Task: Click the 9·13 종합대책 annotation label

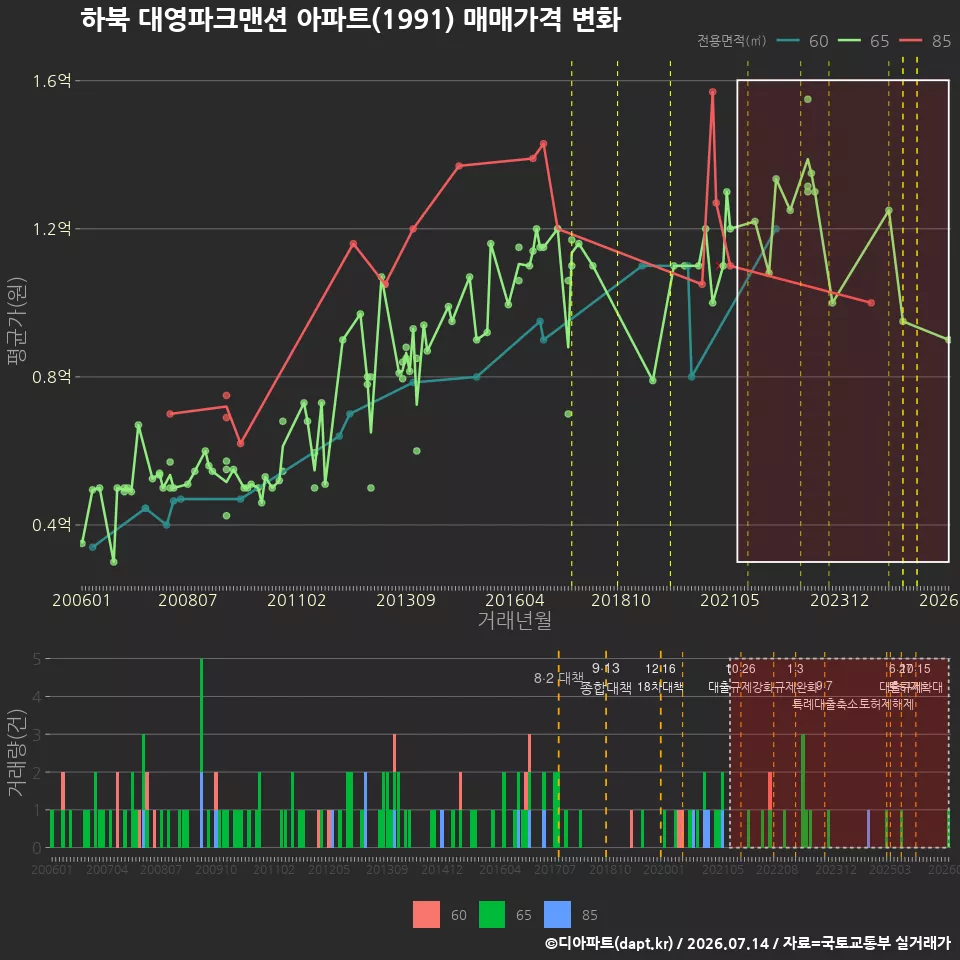Action: 606,678
